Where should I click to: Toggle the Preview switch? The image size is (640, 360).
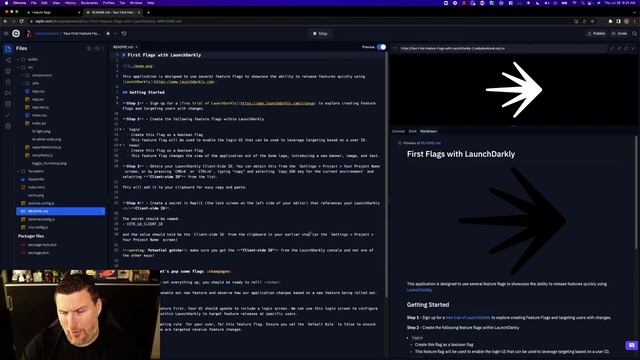[x=381, y=47]
